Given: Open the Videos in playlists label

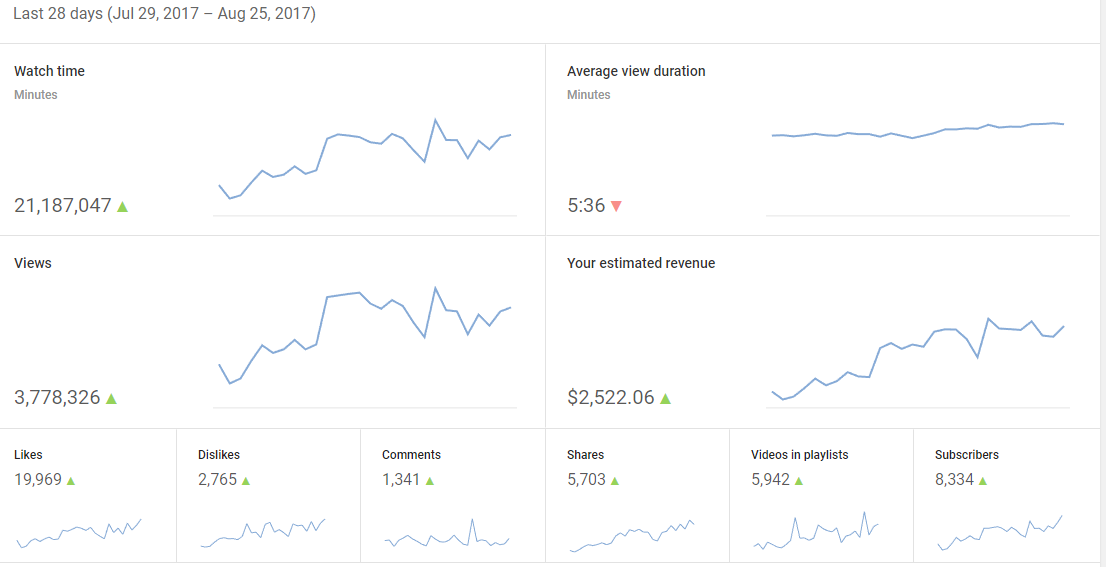Looking at the screenshot, I should (799, 454).
